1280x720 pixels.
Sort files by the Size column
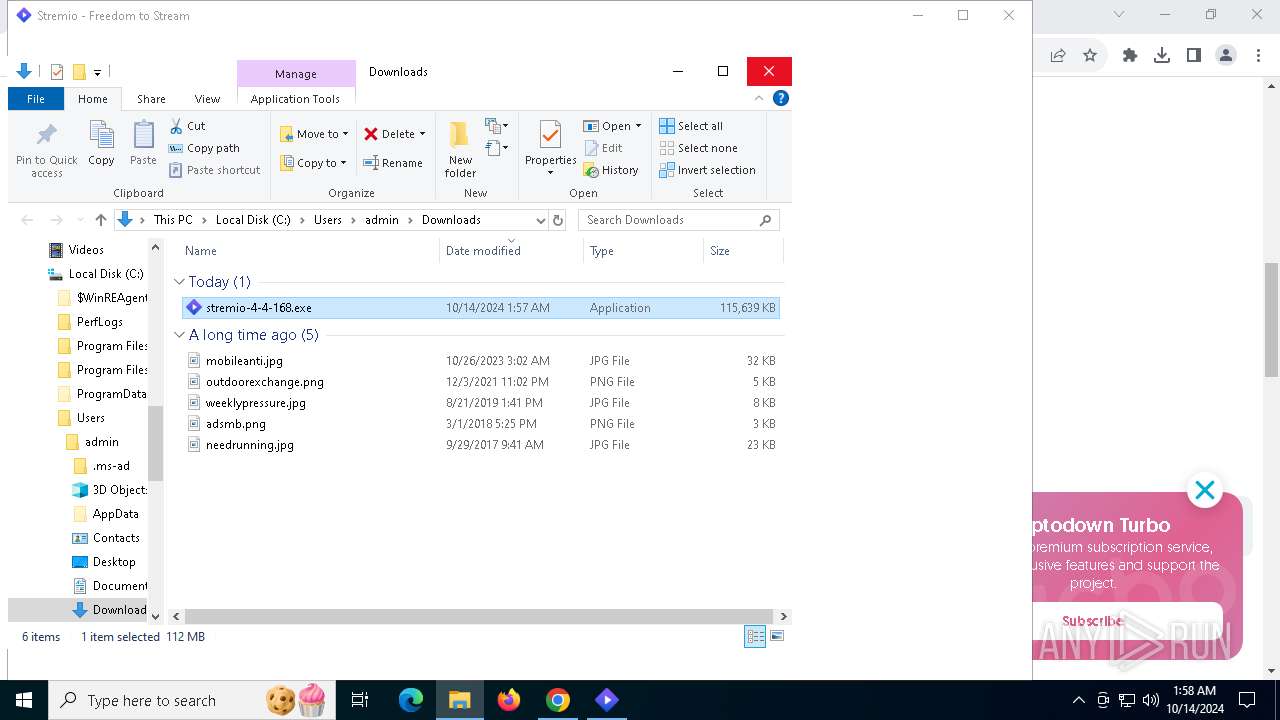pos(743,251)
